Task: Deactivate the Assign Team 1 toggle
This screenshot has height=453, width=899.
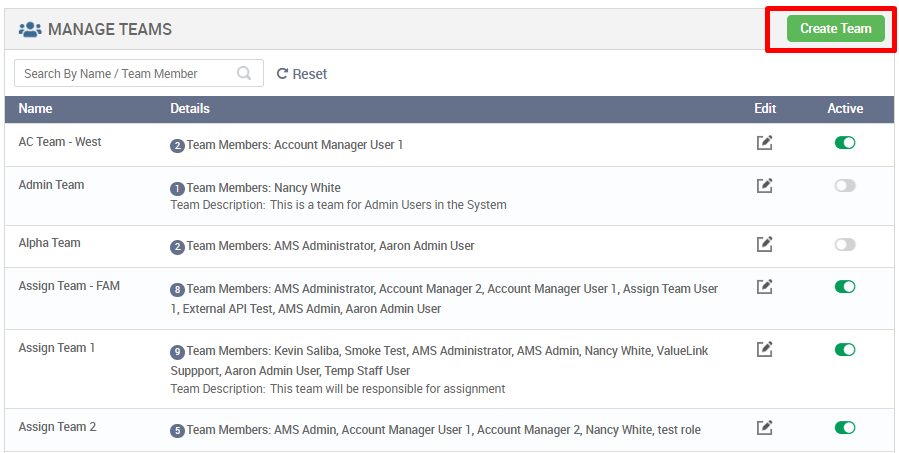Action: pos(845,349)
